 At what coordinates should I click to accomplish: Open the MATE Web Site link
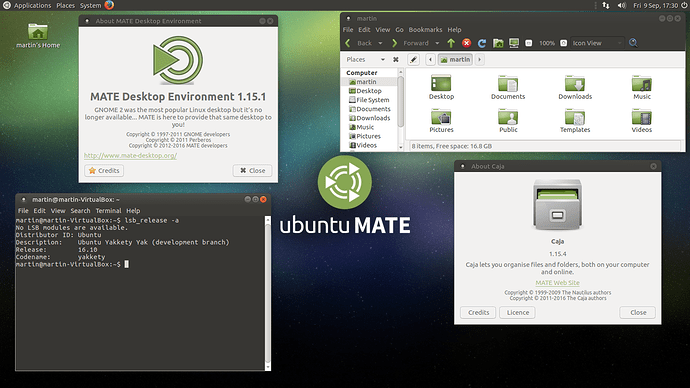[x=558, y=283]
